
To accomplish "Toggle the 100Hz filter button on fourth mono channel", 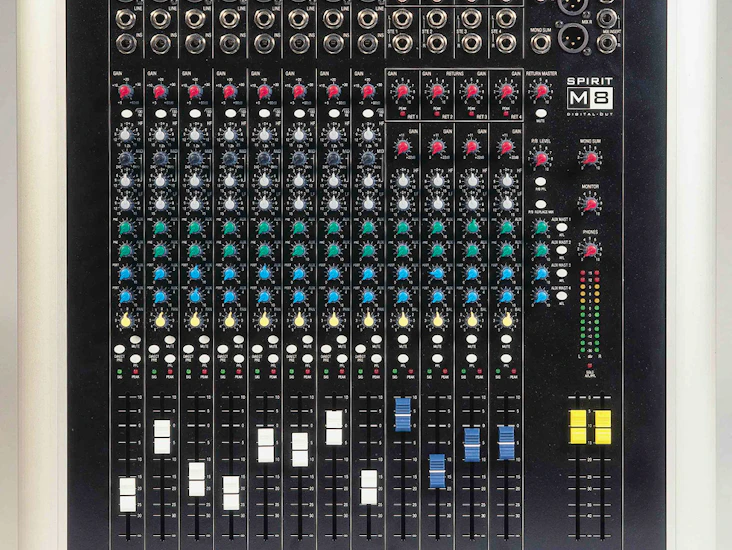I will pos(230,113).
